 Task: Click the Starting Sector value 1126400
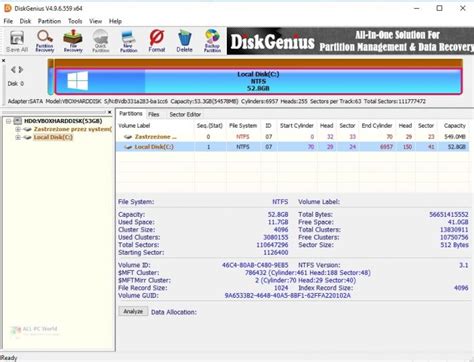pyautogui.click(x=275, y=252)
